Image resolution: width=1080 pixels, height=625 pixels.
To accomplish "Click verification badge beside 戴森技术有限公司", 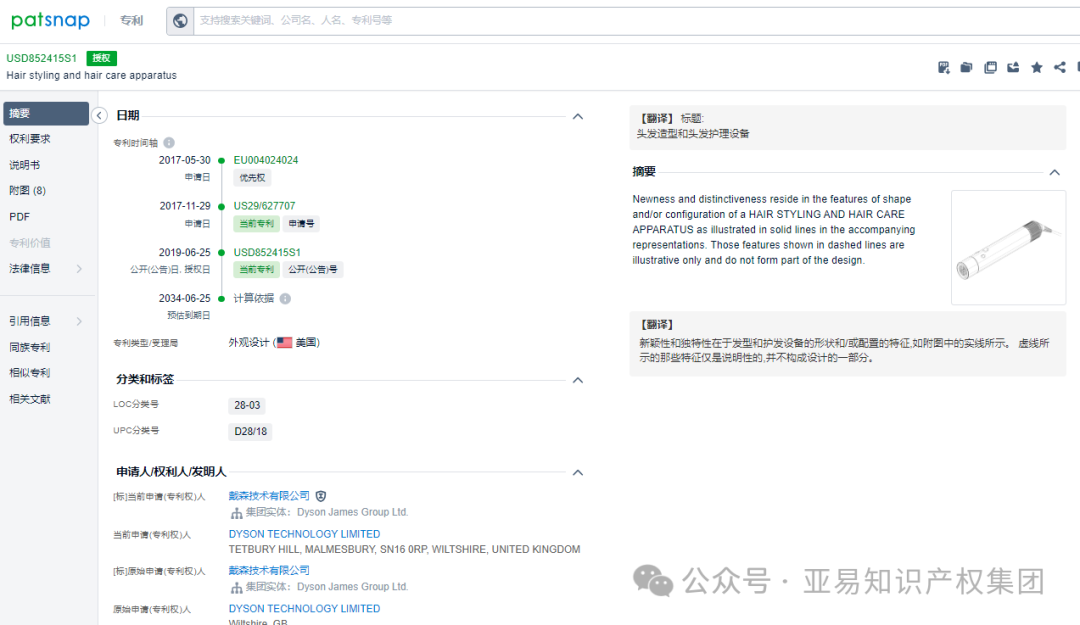I will point(319,496).
